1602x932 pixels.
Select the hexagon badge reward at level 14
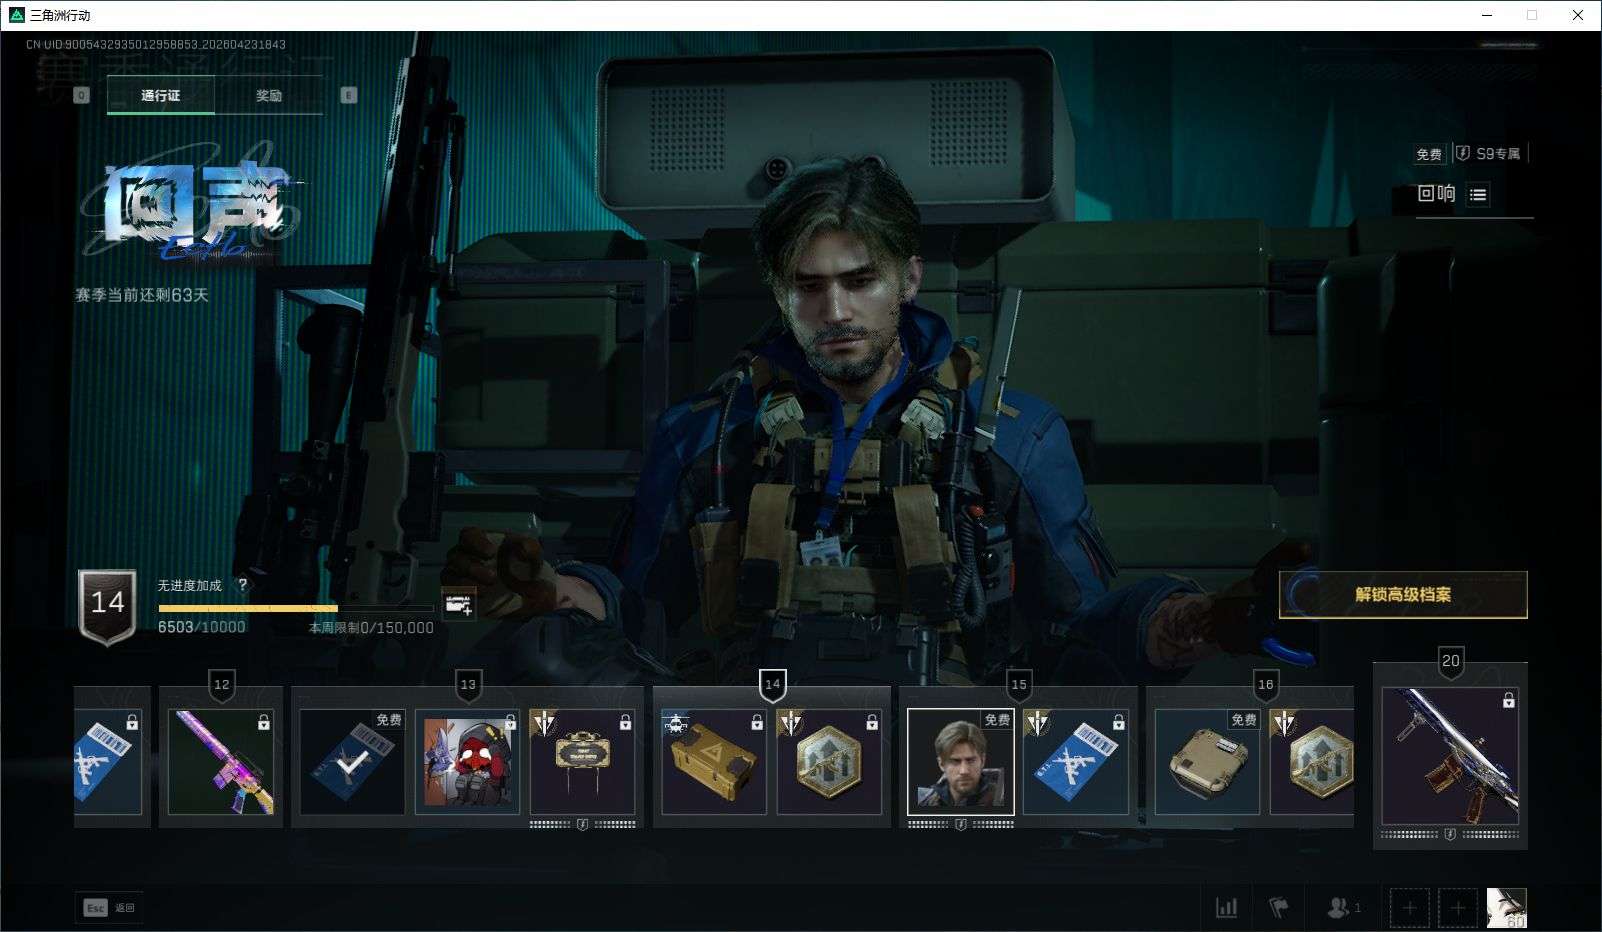click(829, 762)
